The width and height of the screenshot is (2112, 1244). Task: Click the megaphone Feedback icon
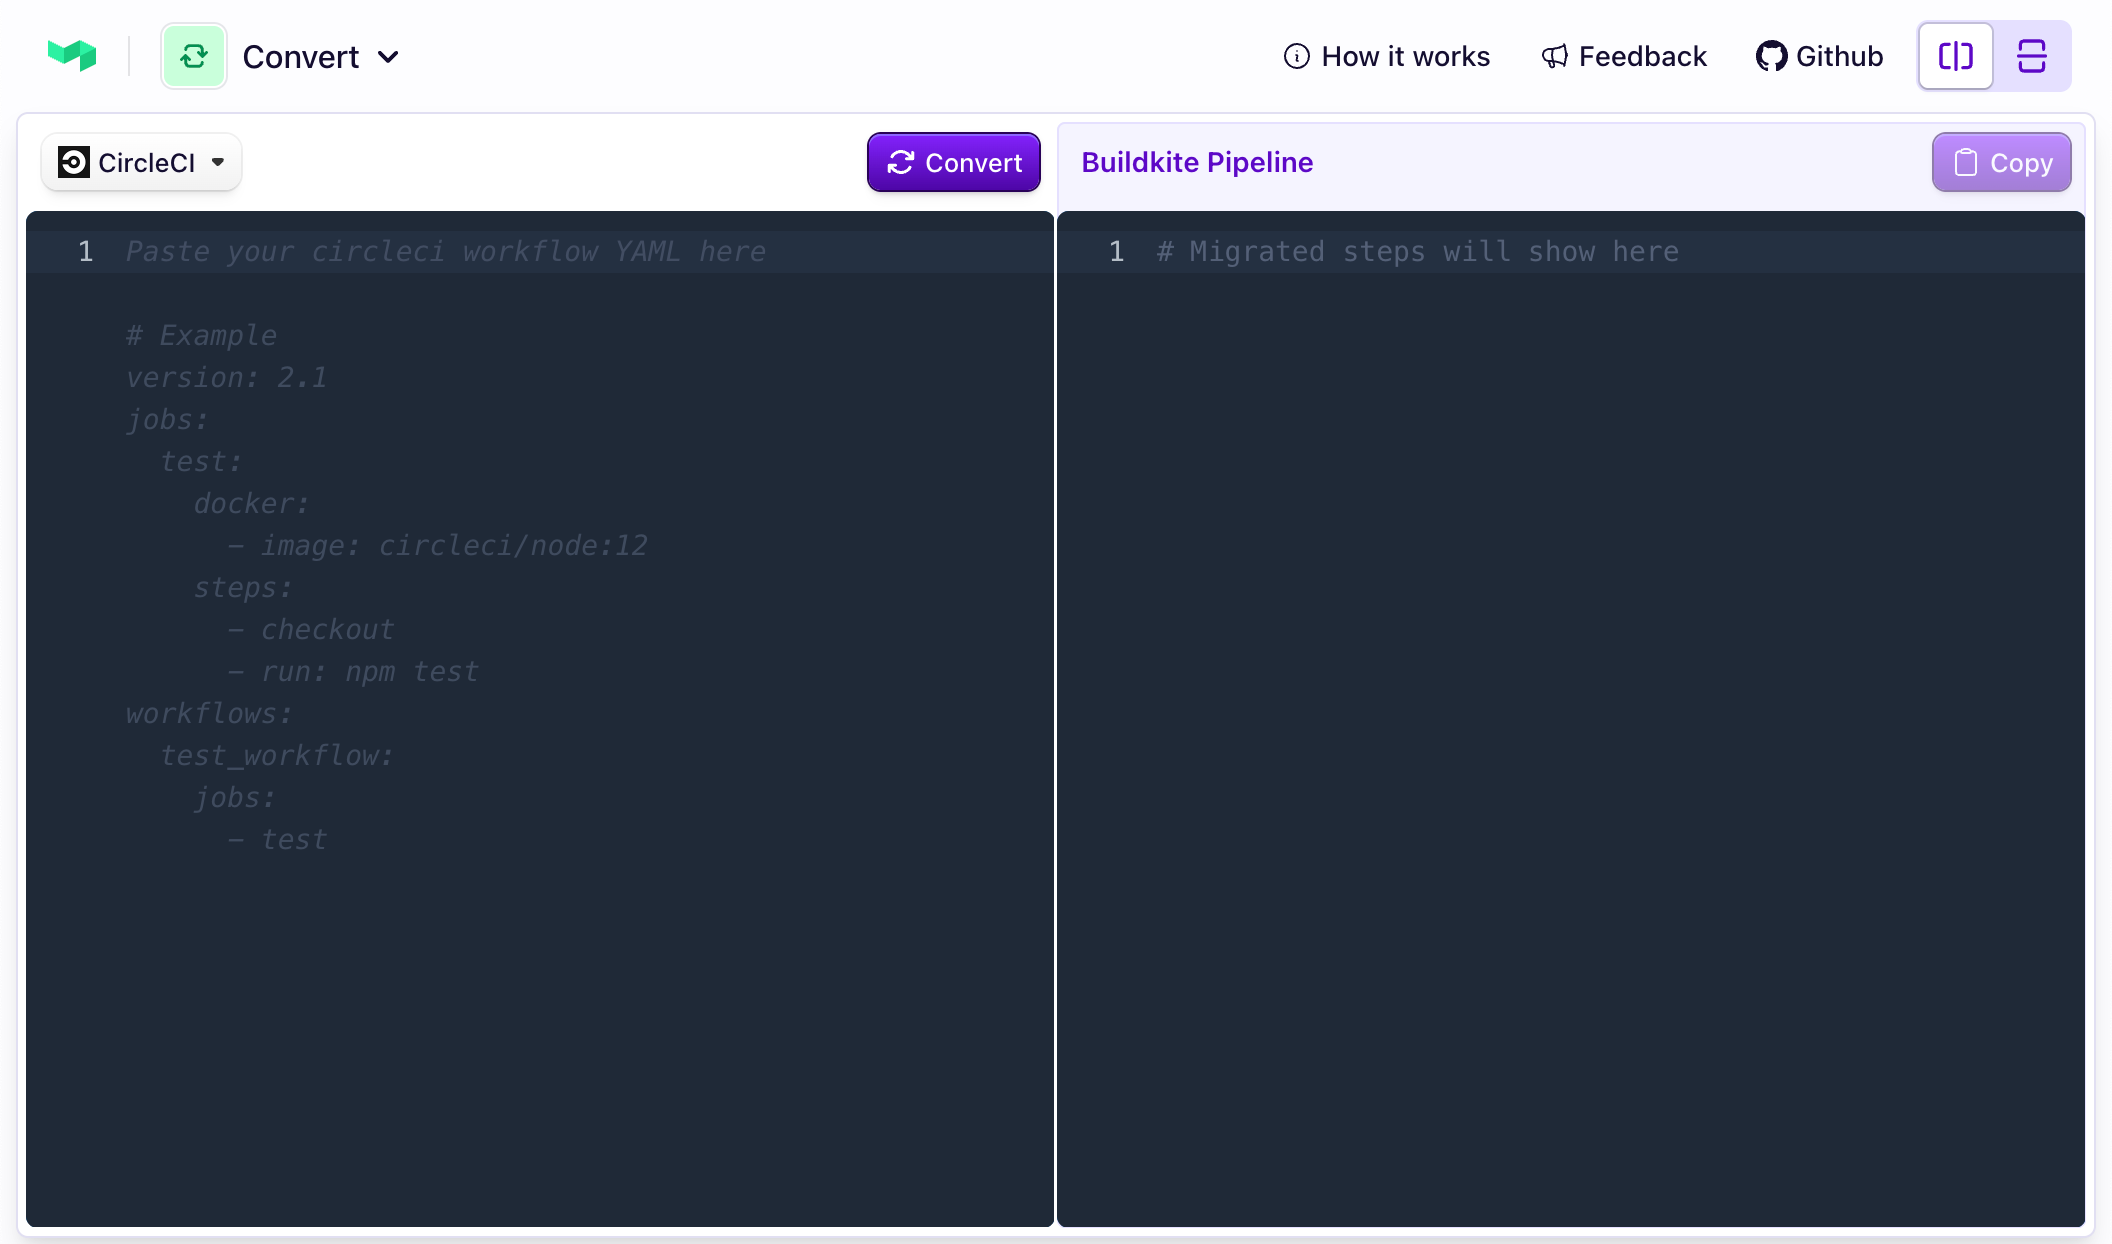(x=1553, y=56)
